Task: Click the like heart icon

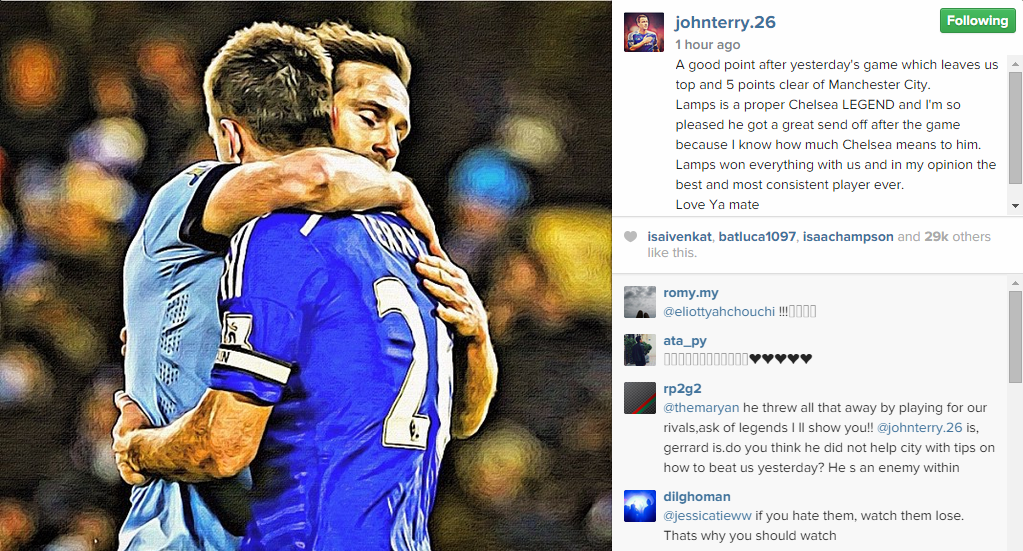Action: 630,237
